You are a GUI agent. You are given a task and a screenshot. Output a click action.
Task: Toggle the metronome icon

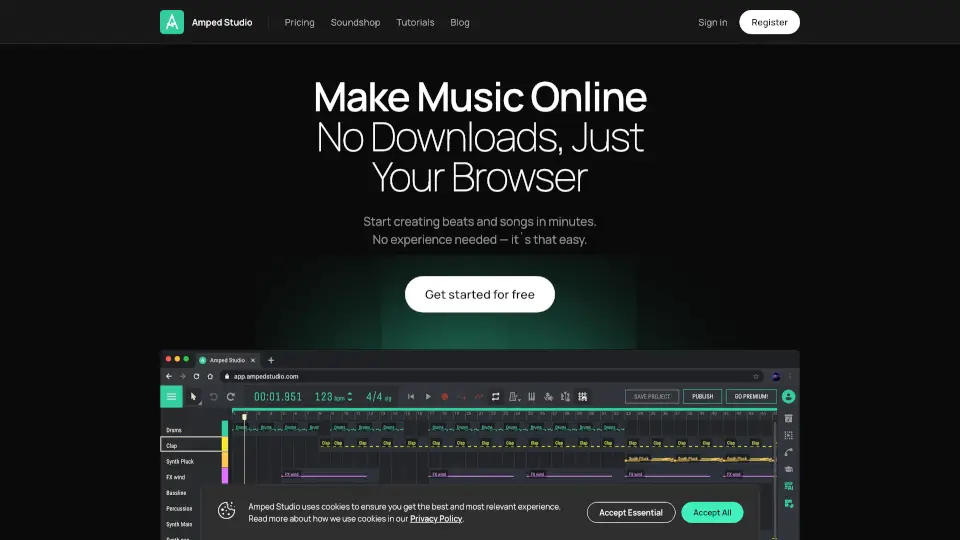click(513, 397)
